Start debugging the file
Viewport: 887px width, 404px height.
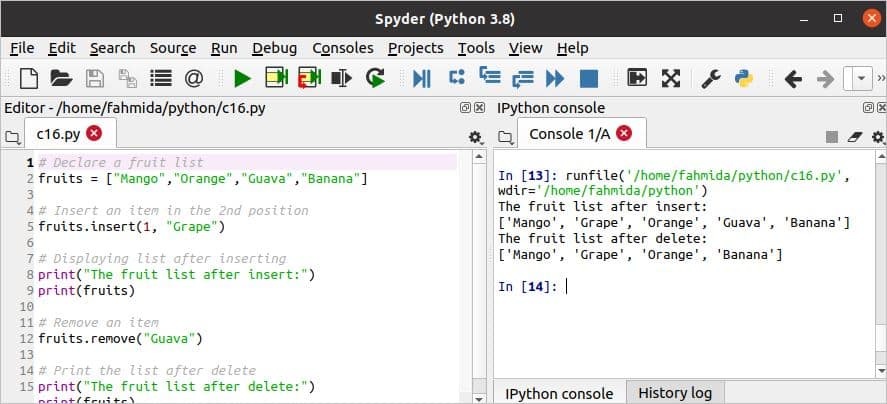tap(422, 78)
